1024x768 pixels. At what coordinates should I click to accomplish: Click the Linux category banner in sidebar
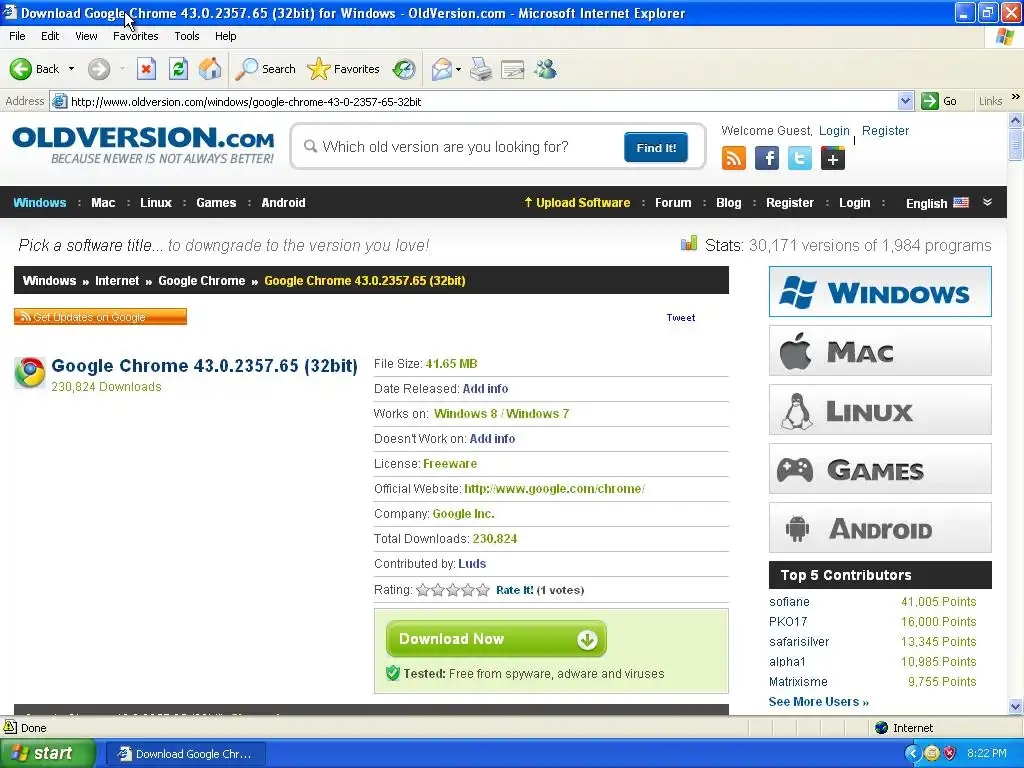pyautogui.click(x=880, y=410)
